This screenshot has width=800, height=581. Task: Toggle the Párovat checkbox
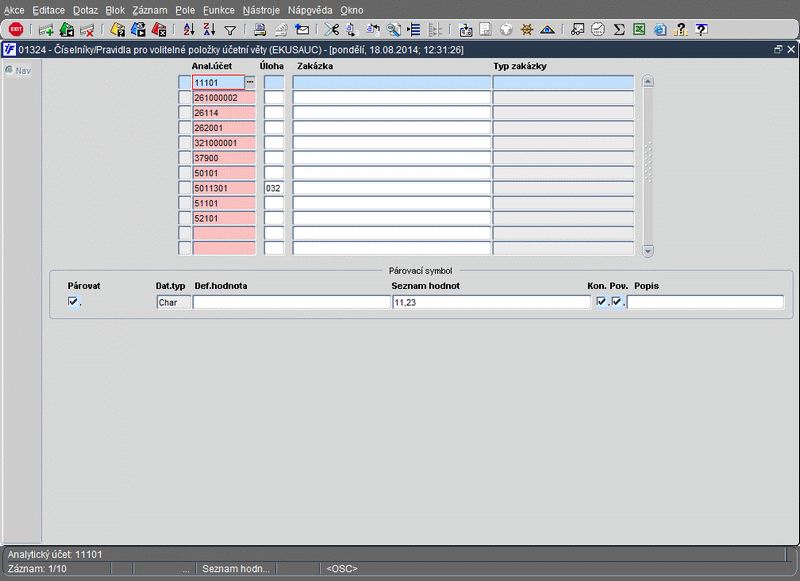point(73,301)
